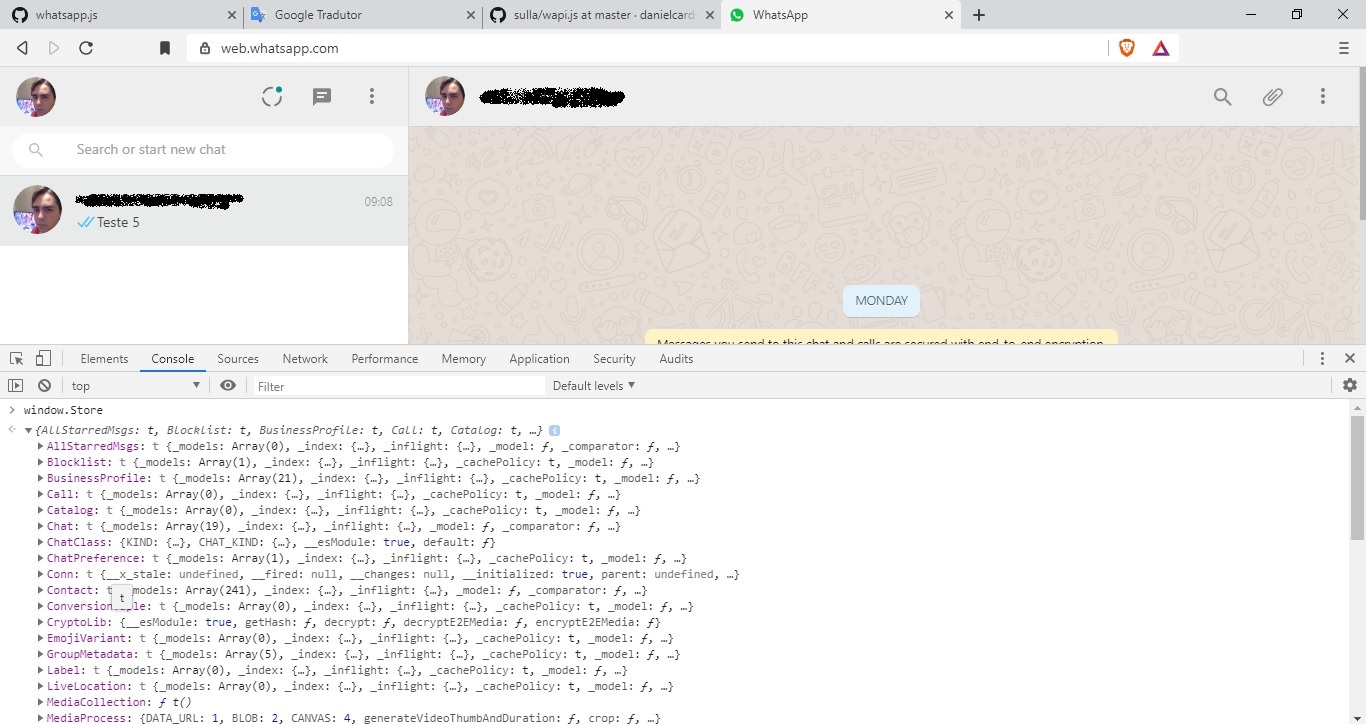1366x724 pixels.
Task: Toggle Brave Shields in the address bar
Action: [1126, 47]
